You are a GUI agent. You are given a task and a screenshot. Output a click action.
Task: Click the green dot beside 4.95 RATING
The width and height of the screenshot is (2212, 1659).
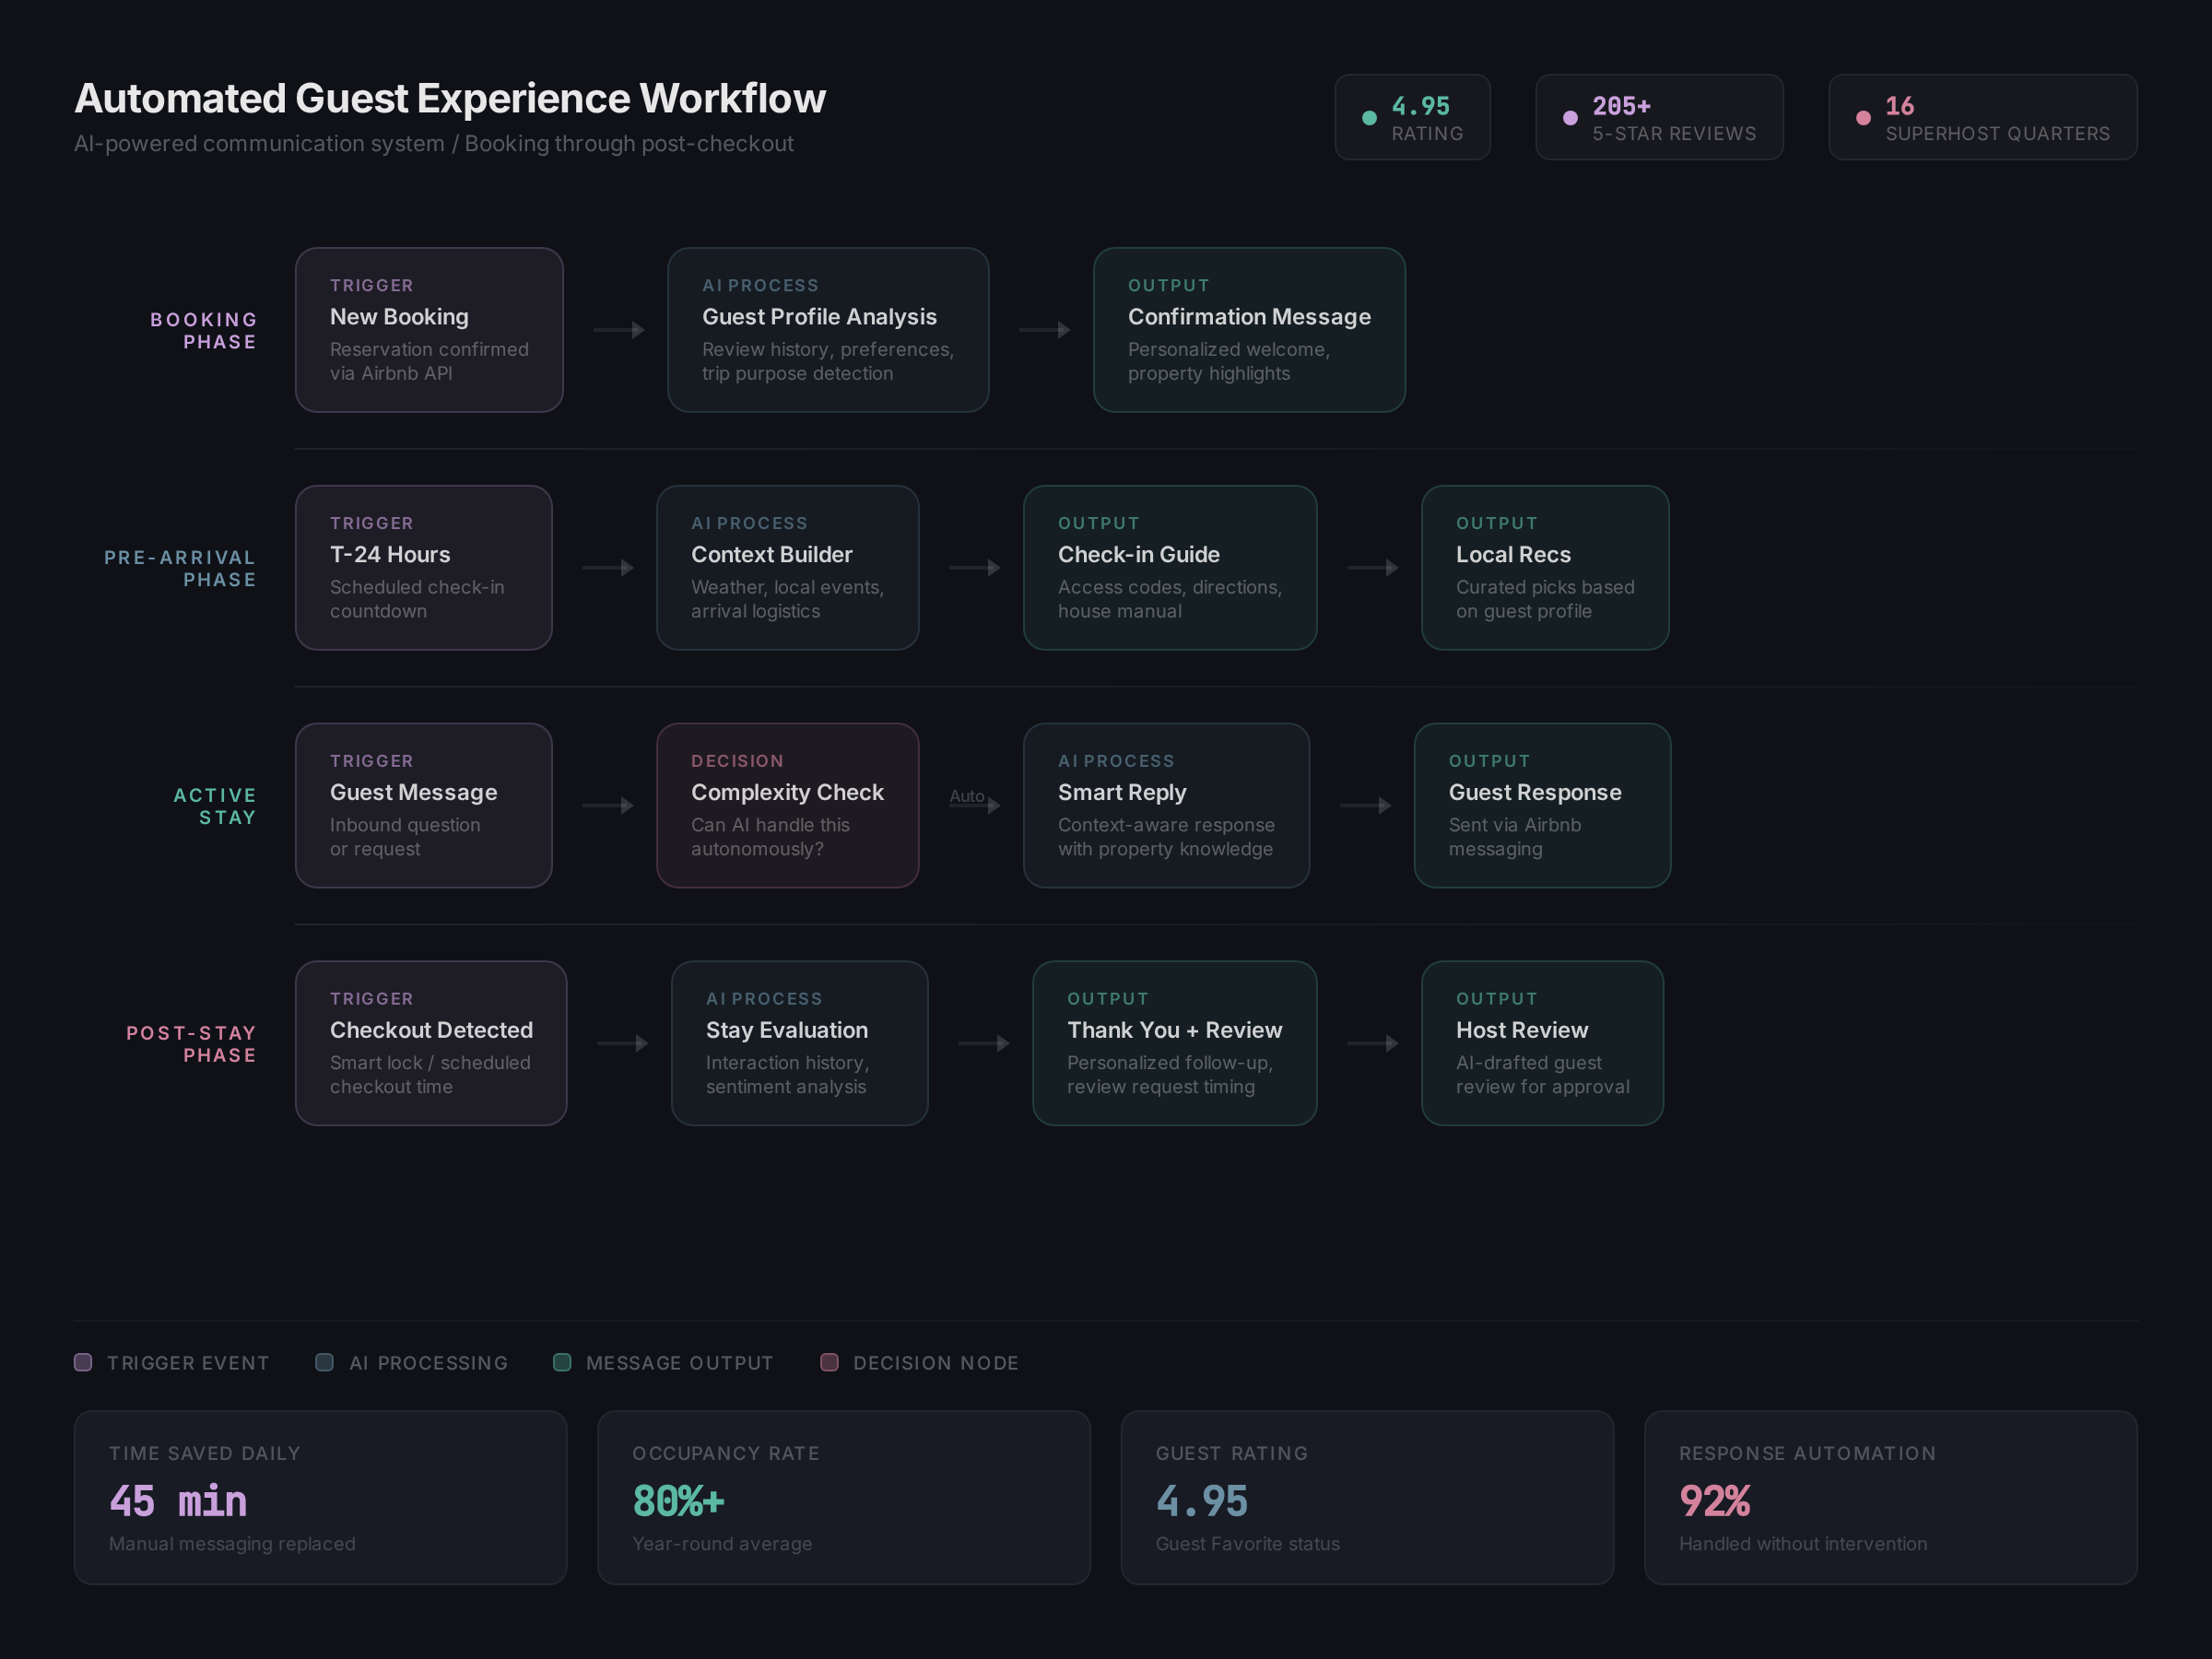1369,116
